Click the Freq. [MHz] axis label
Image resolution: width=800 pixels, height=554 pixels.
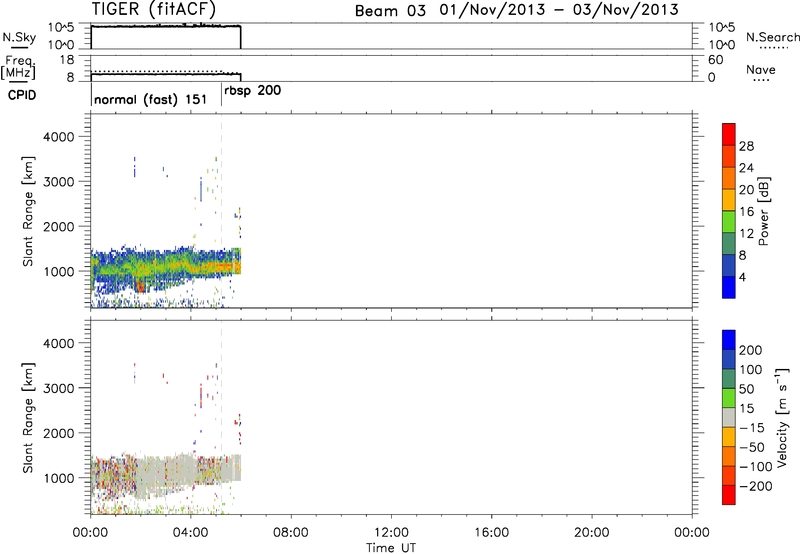tap(18, 68)
